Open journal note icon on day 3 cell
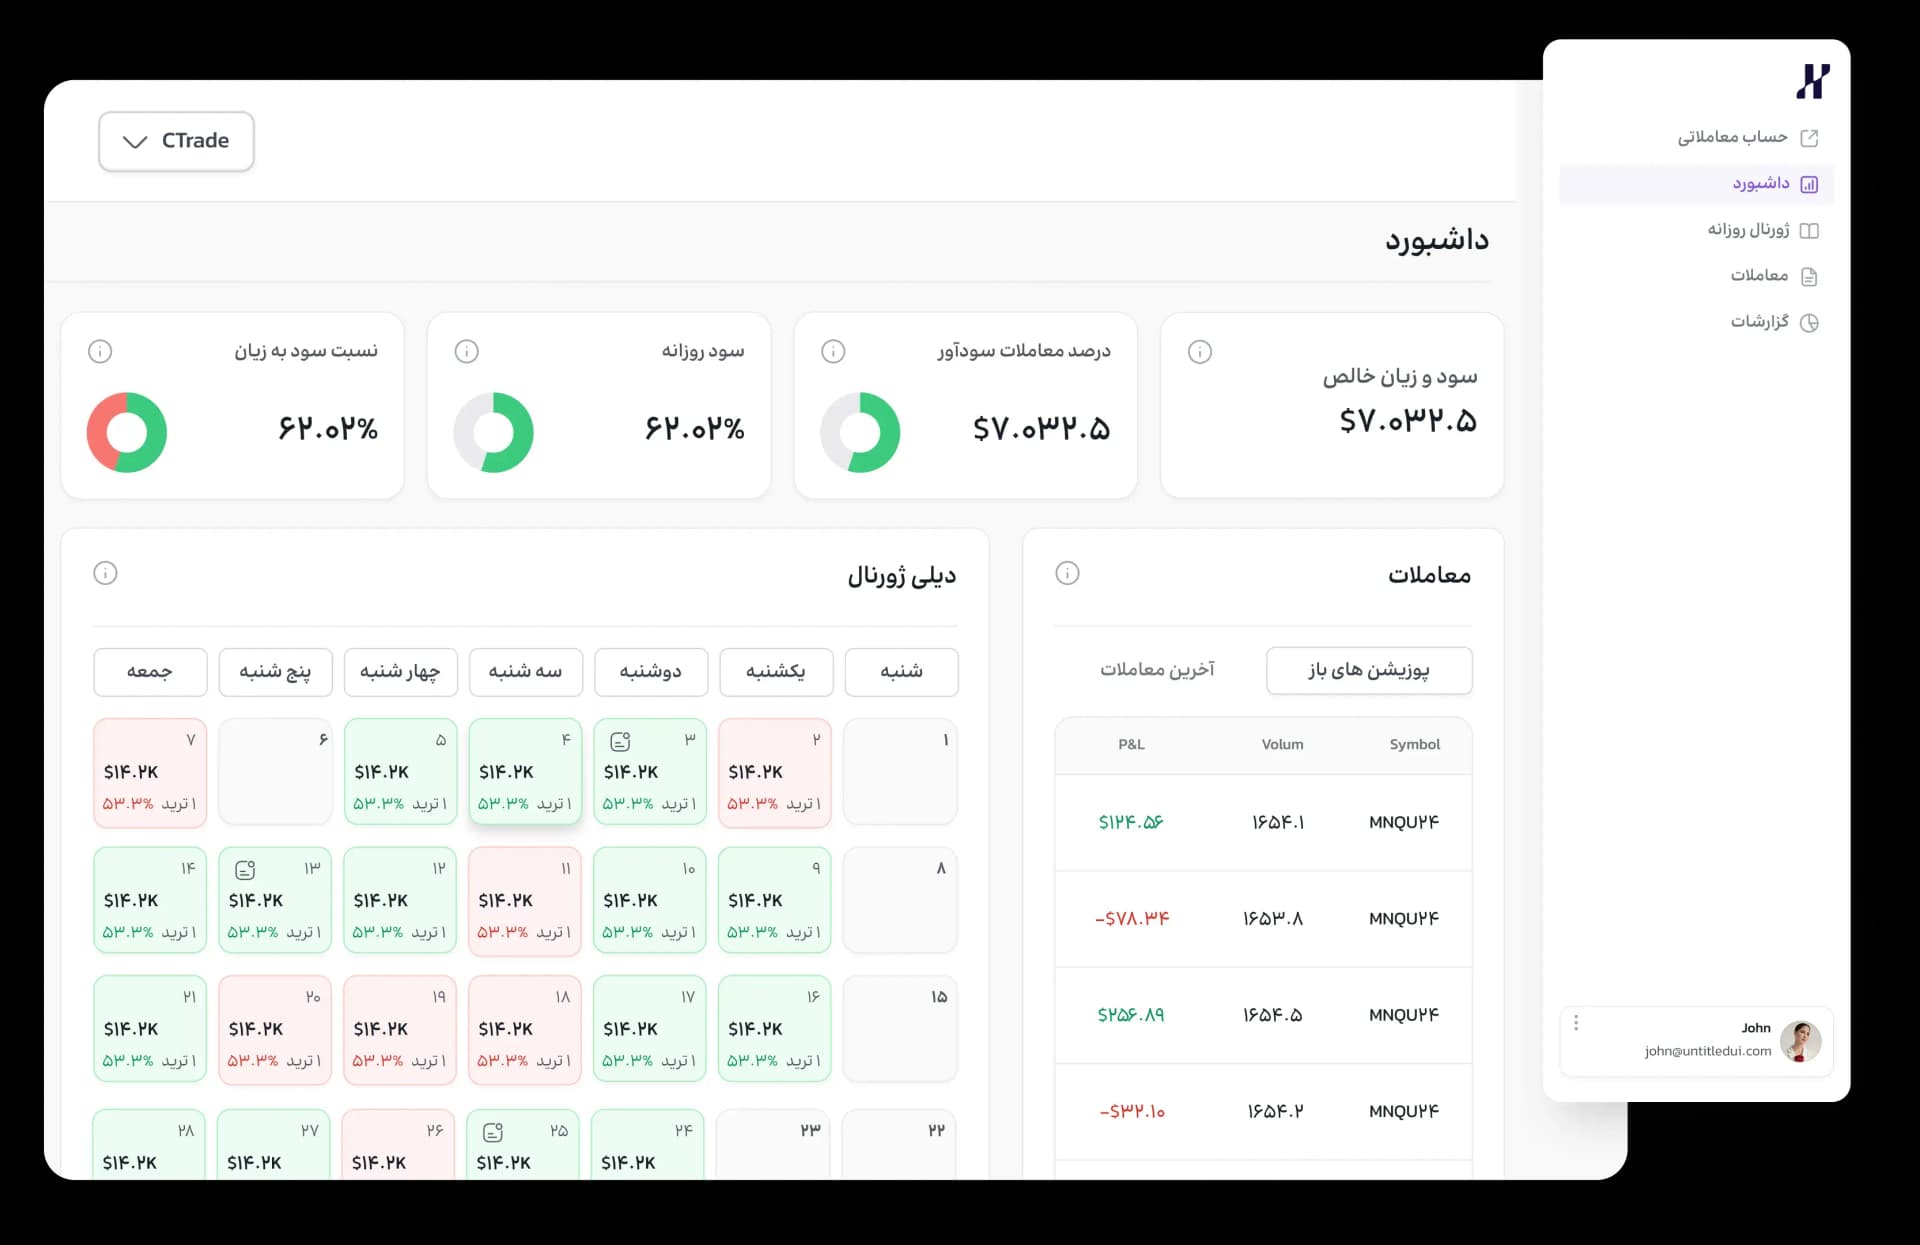 coord(620,741)
